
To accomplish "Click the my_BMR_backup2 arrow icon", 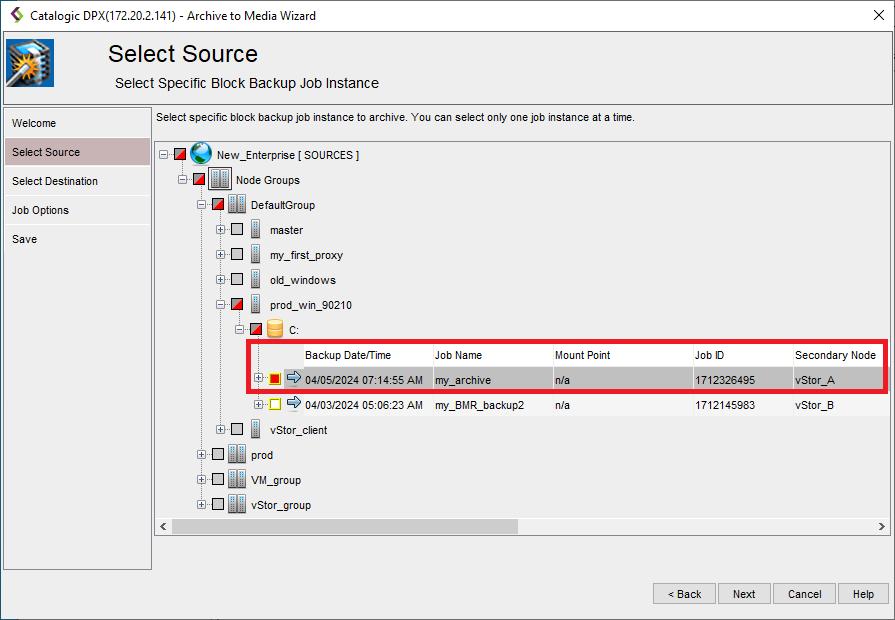I will point(294,403).
